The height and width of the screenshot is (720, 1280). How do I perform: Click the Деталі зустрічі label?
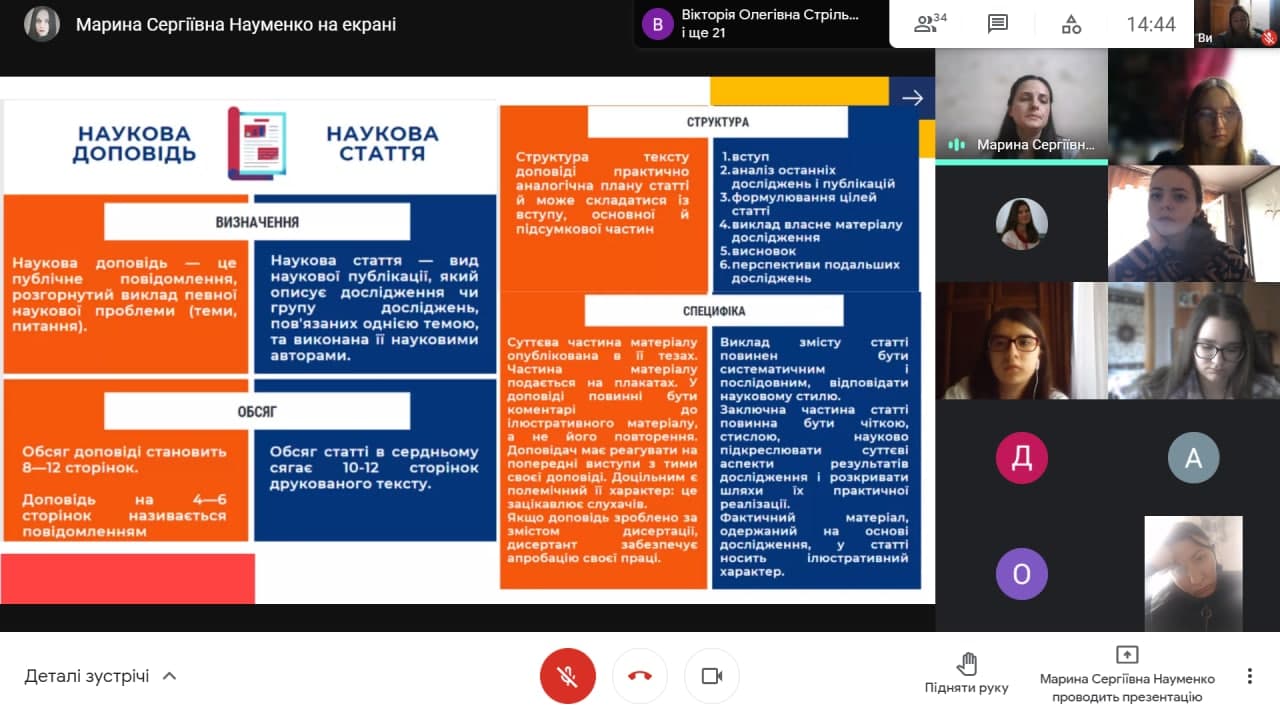coord(87,676)
